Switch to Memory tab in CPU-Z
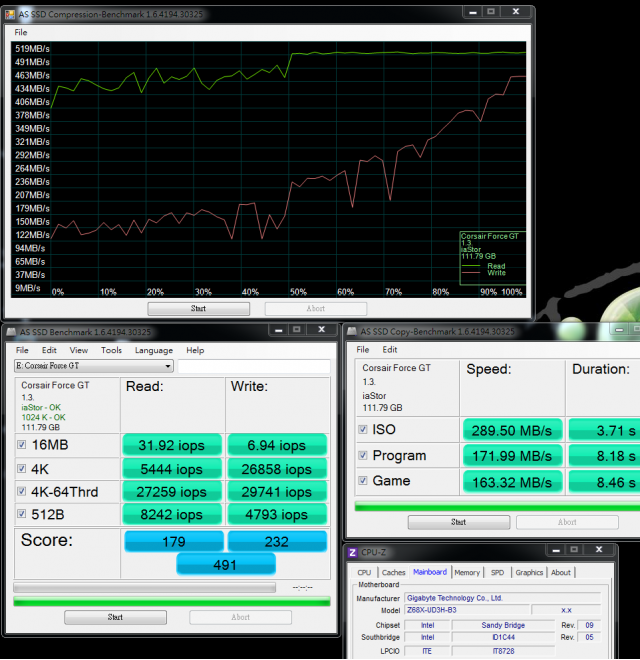The height and width of the screenshot is (660, 640). click(x=467, y=572)
